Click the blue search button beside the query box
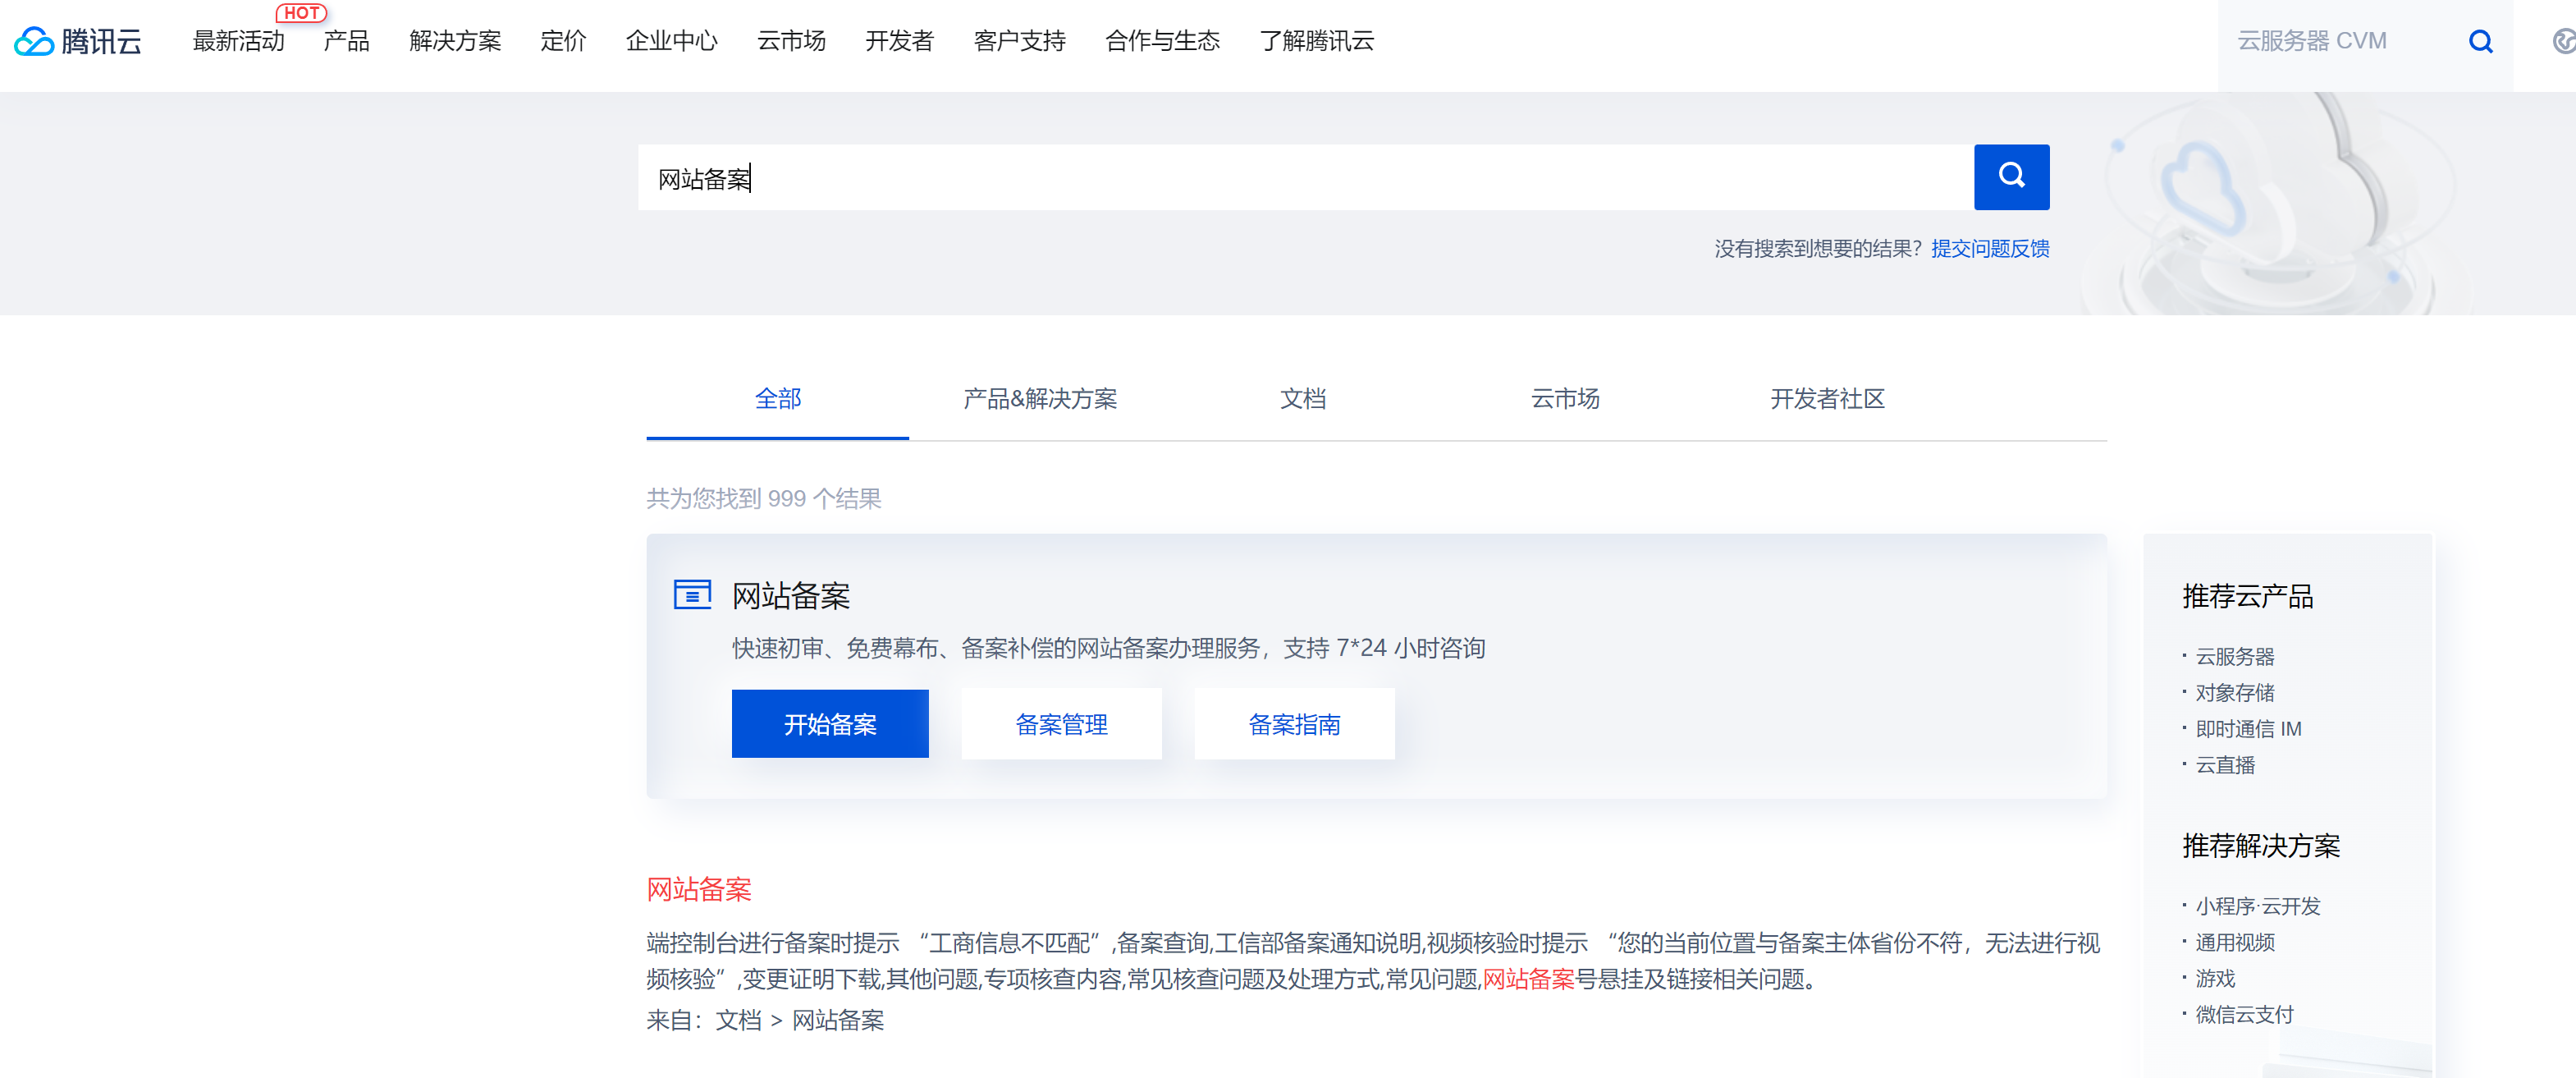The image size is (2576, 1078). (x=2011, y=177)
